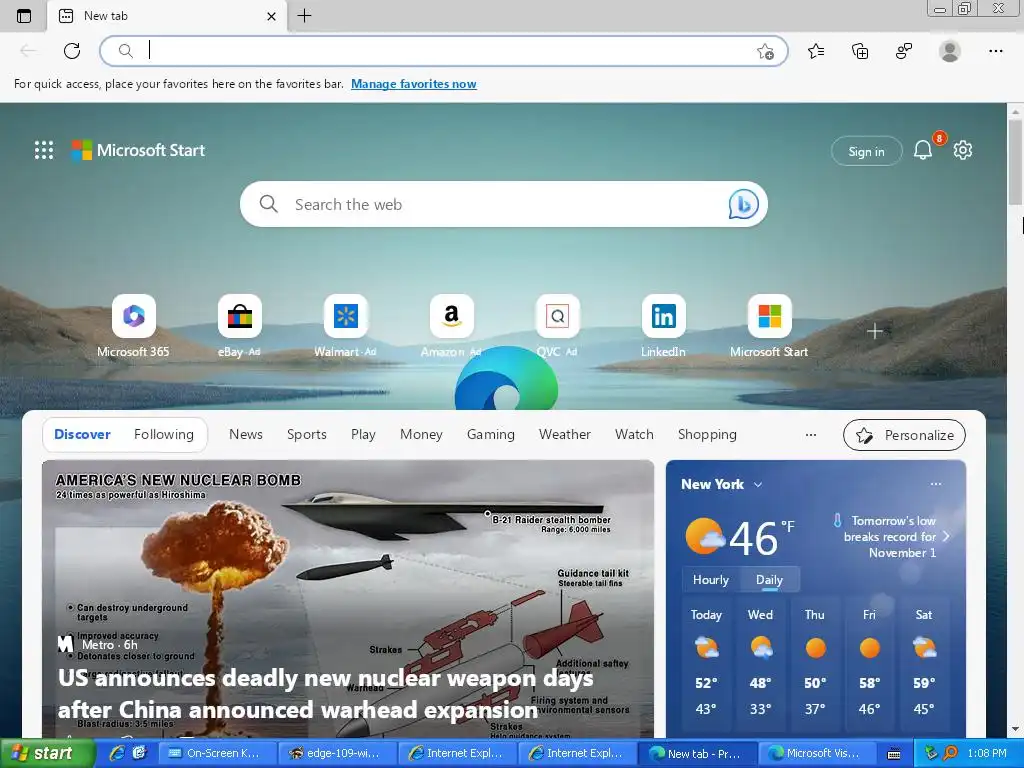
Task: Switch weather forecast to Daily
Action: [769, 580]
